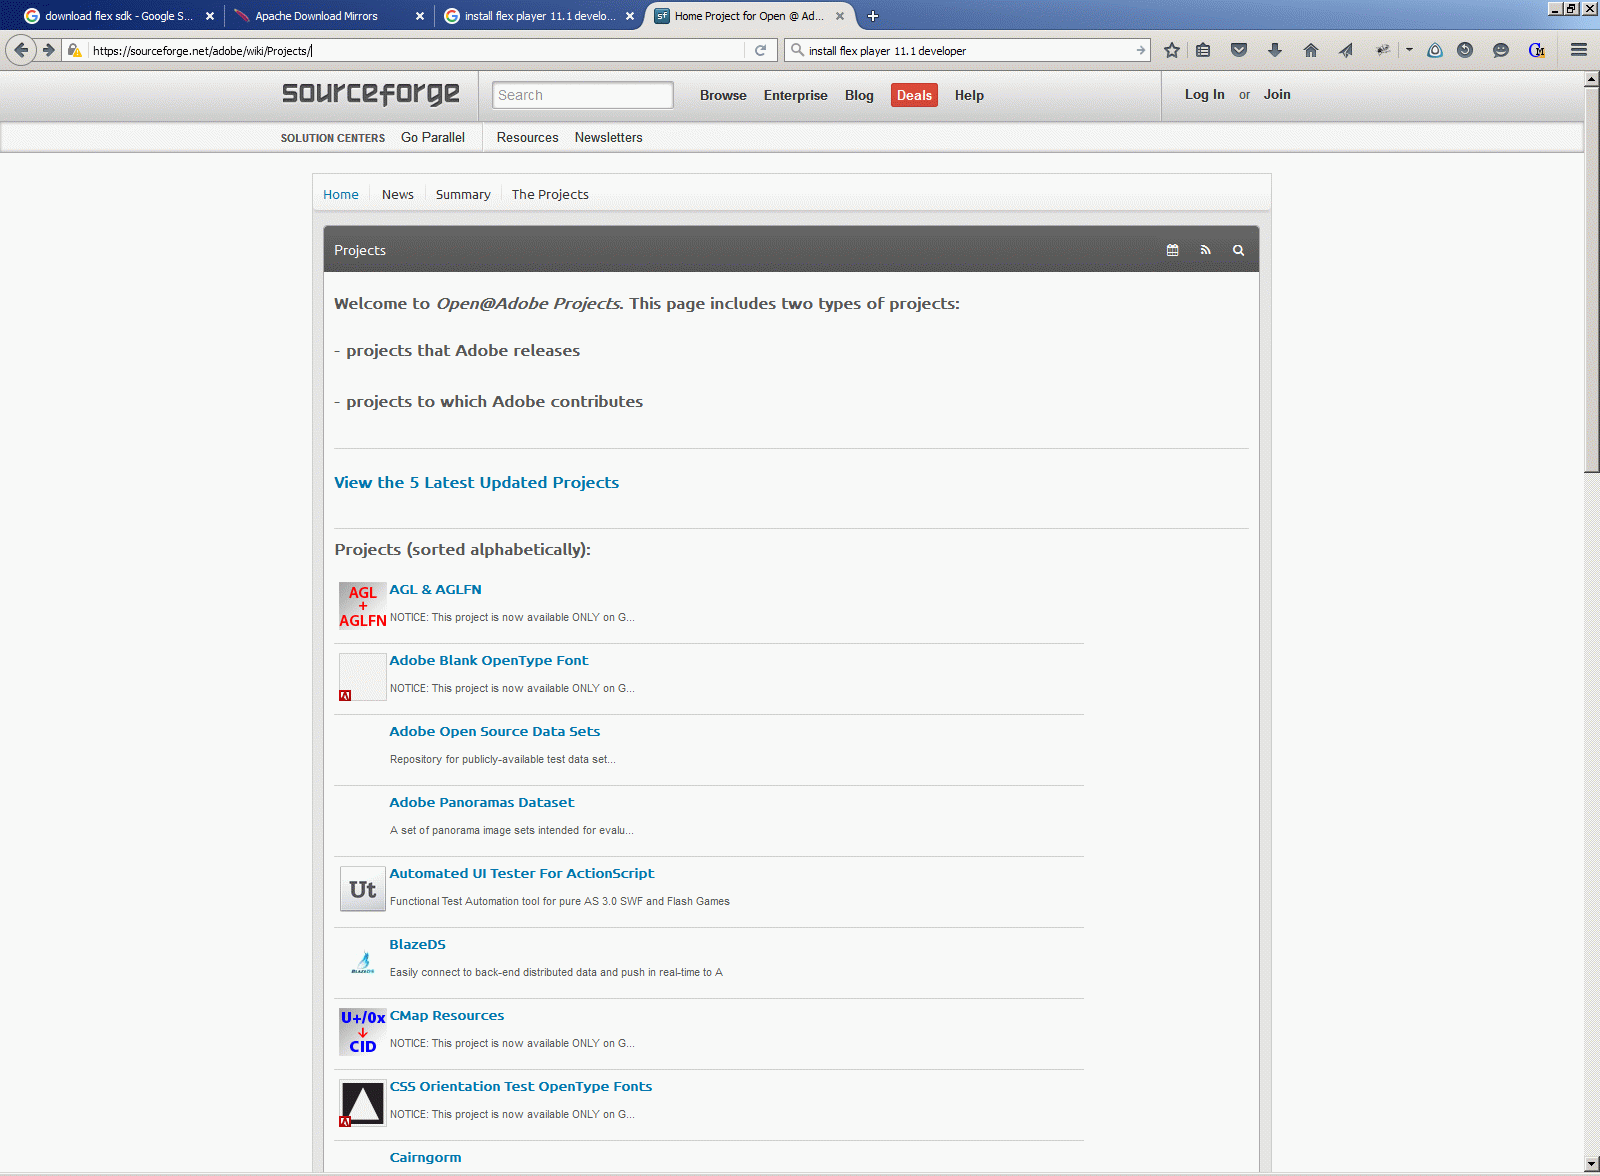Screen dimensions: 1600x1176
Task: Reload the current page
Action: pos(760,50)
